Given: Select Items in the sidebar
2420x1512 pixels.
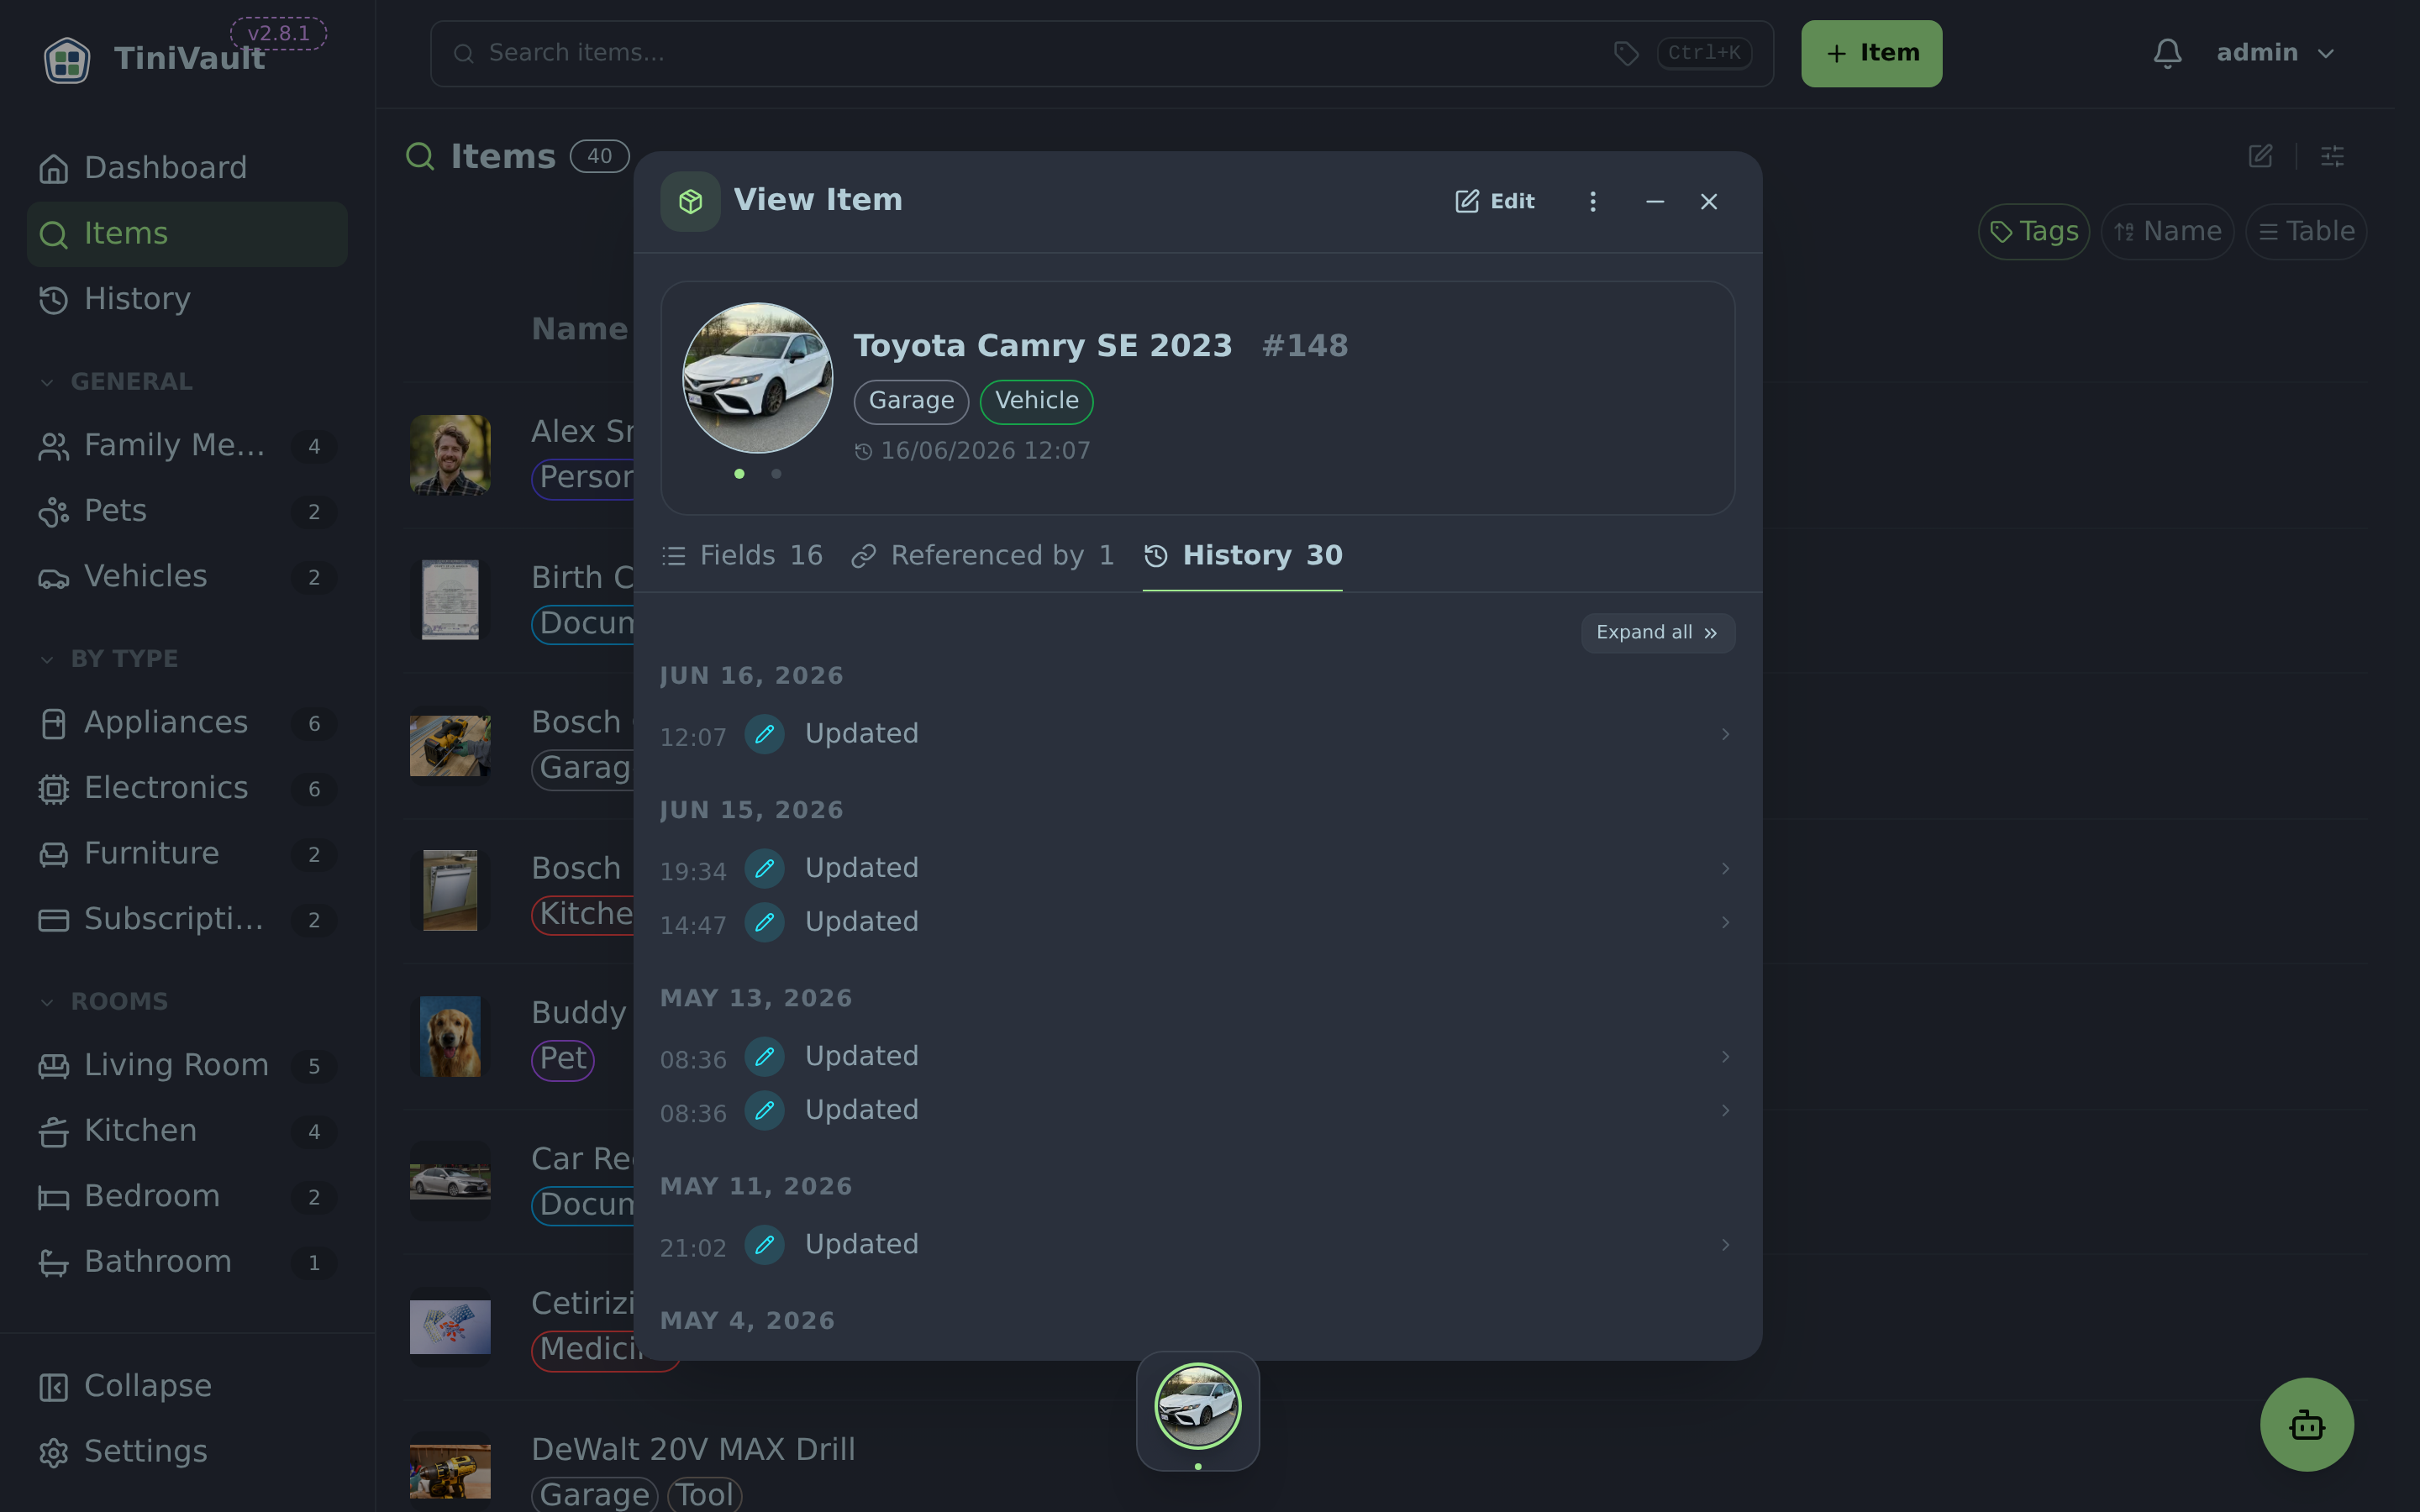Looking at the screenshot, I should point(187,234).
